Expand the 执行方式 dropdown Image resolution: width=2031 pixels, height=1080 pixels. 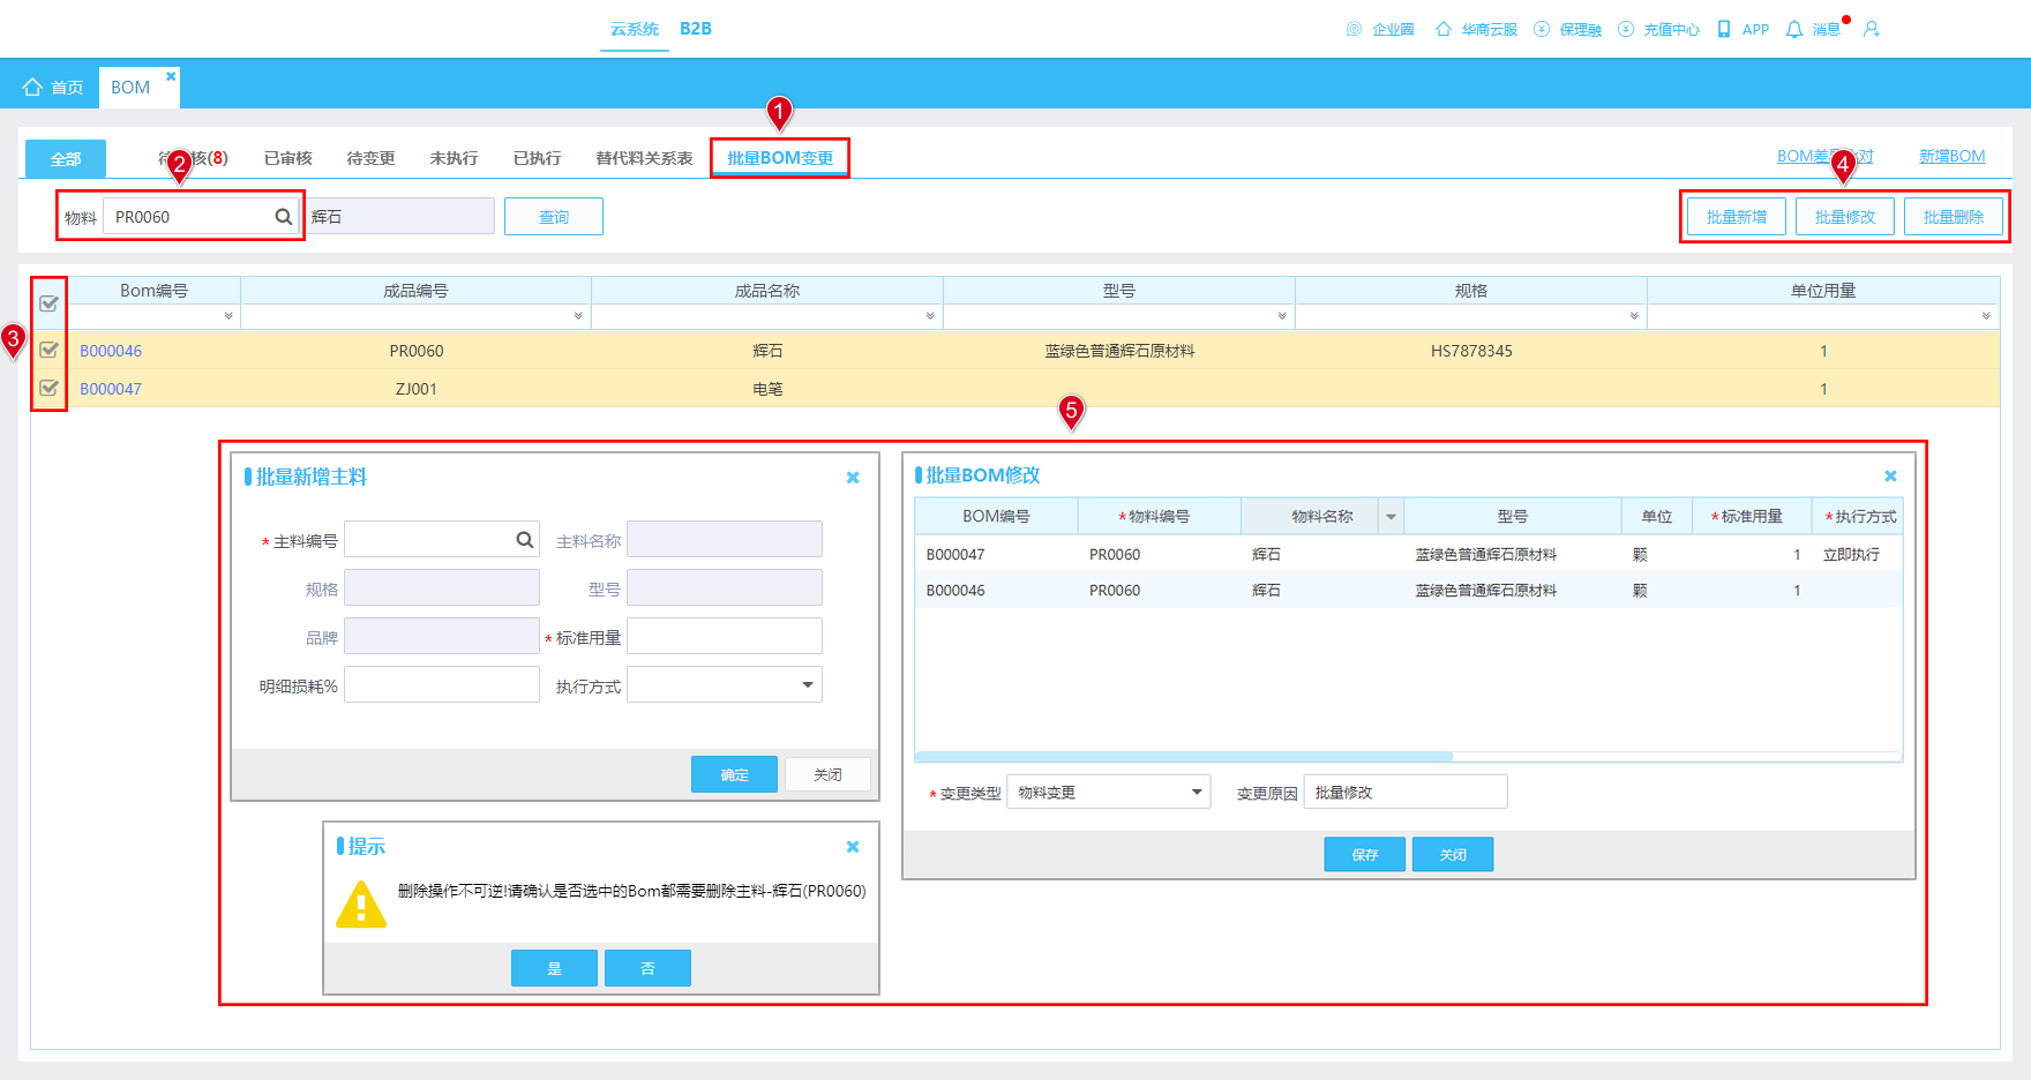click(x=724, y=685)
